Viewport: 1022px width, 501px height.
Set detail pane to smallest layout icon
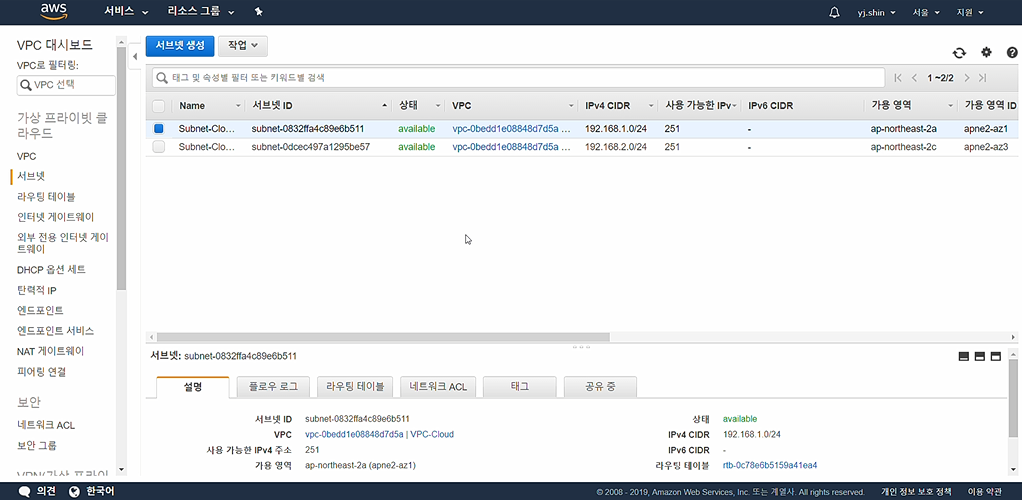[963, 356]
